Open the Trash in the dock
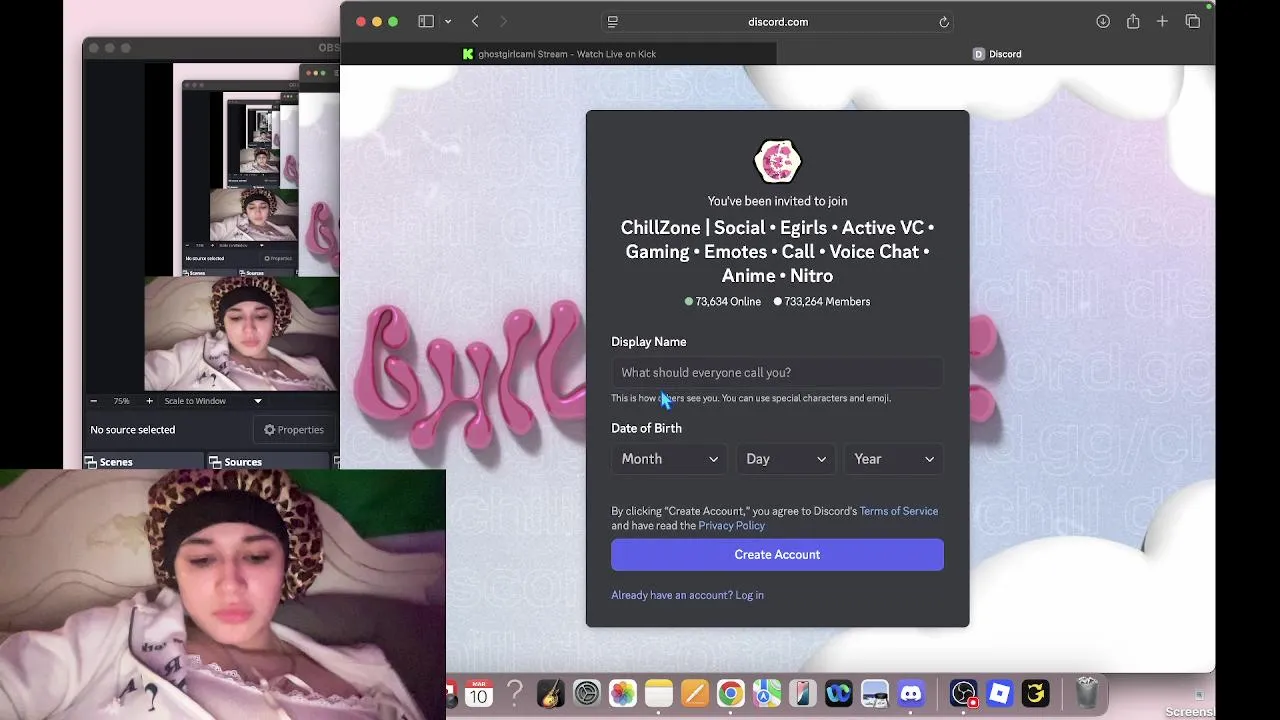Image resolution: width=1280 pixels, height=720 pixels. coord(1087,693)
